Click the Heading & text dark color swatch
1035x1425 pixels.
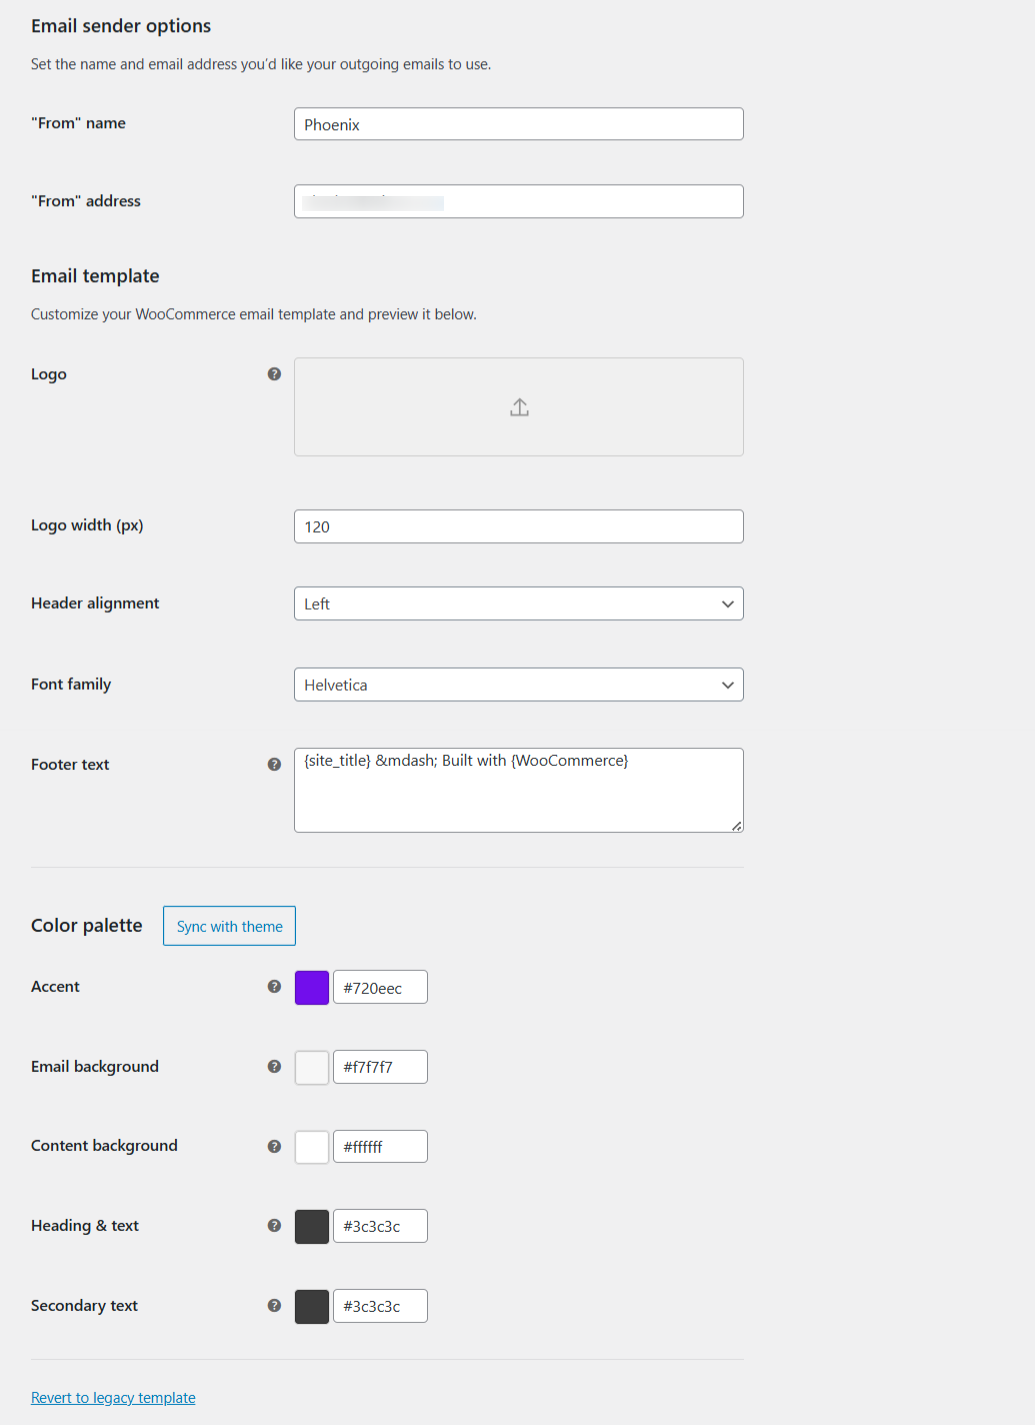(x=311, y=1226)
